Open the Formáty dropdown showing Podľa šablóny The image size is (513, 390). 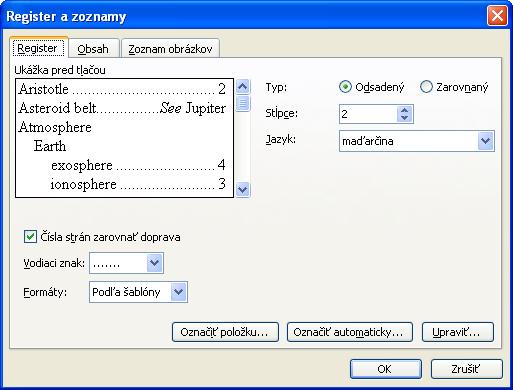click(x=179, y=292)
